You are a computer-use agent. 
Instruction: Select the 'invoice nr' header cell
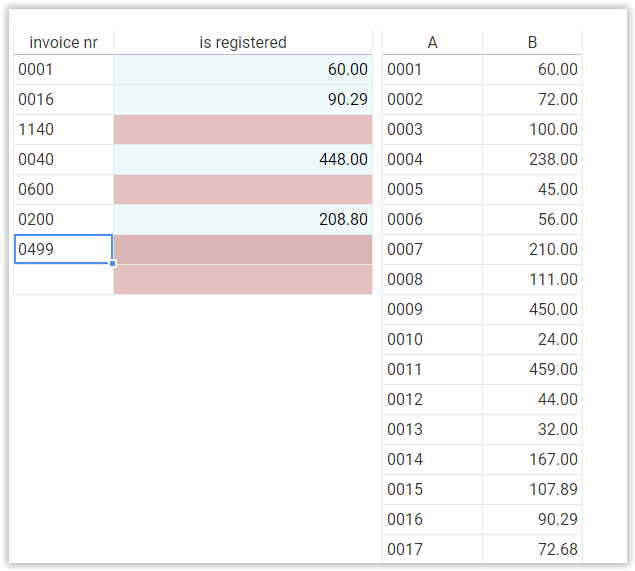coord(63,42)
